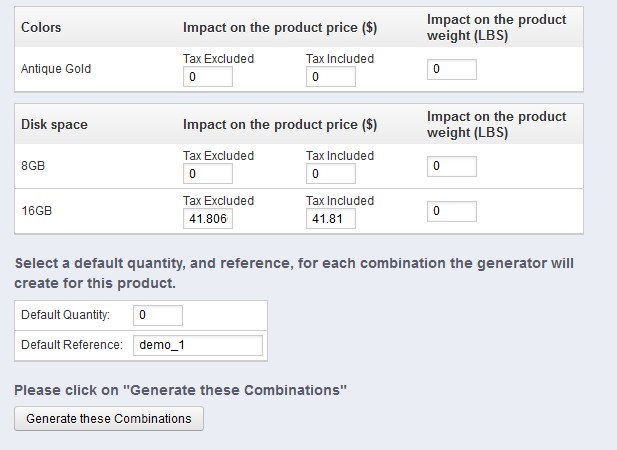Click 16GB Tax Included field showing 41.81

click(x=330, y=219)
